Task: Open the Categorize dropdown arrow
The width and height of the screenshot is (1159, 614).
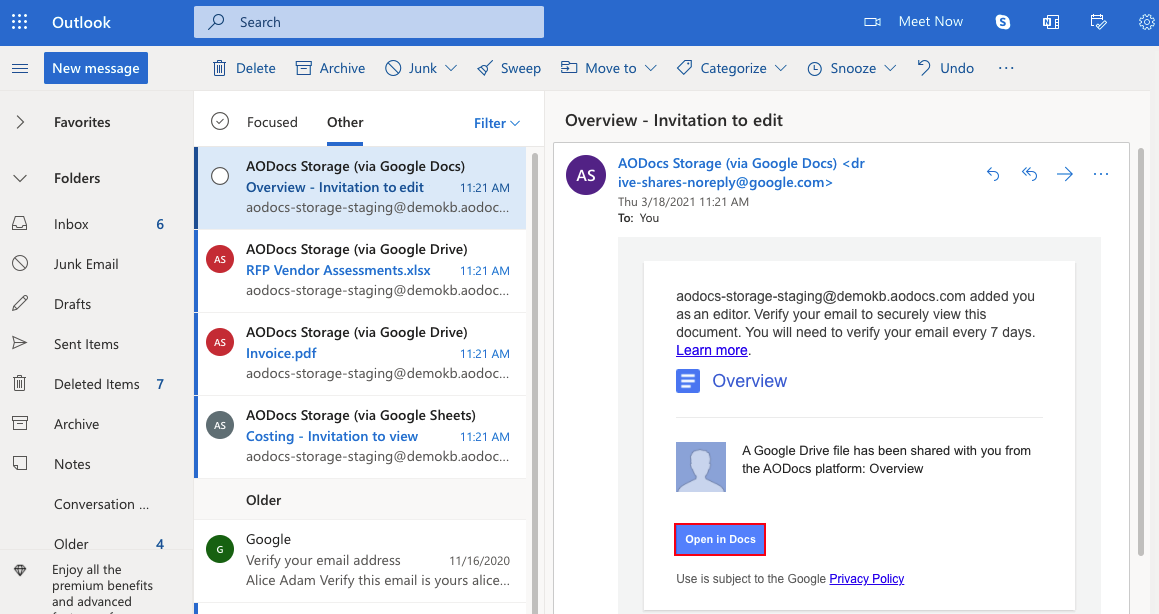Action: [781, 68]
